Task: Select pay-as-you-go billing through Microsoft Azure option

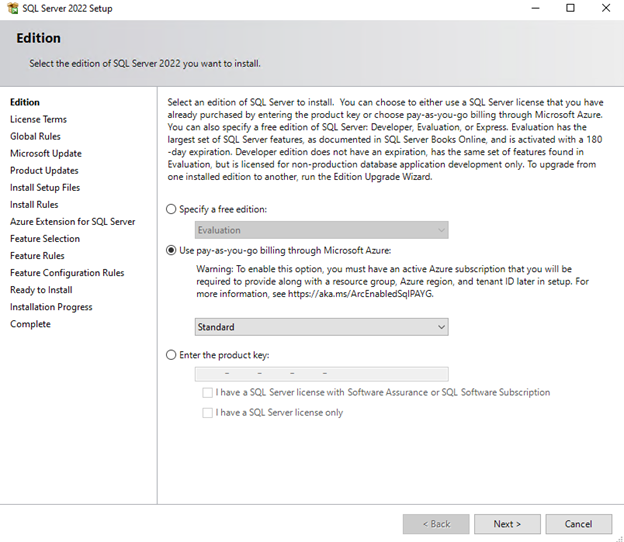Action: tap(171, 250)
